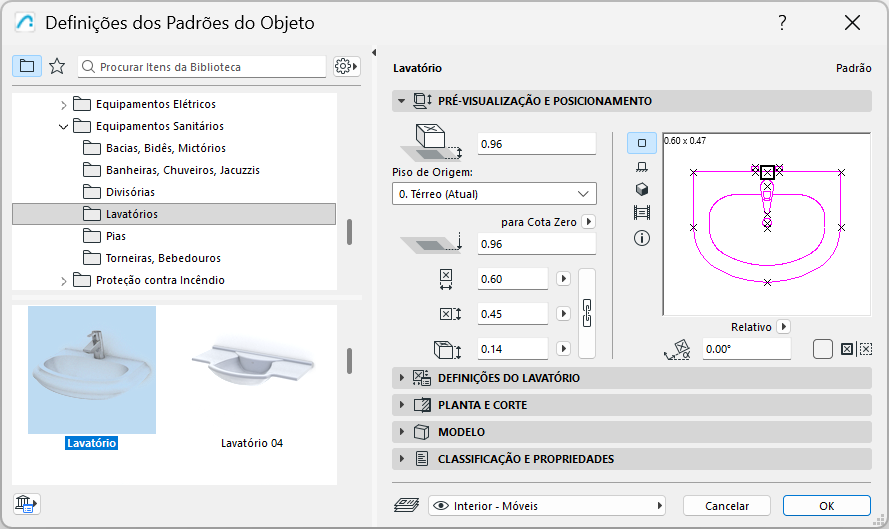Screen dimensions: 889x529
Task: Show the 3D shaded preview
Action: (641, 190)
